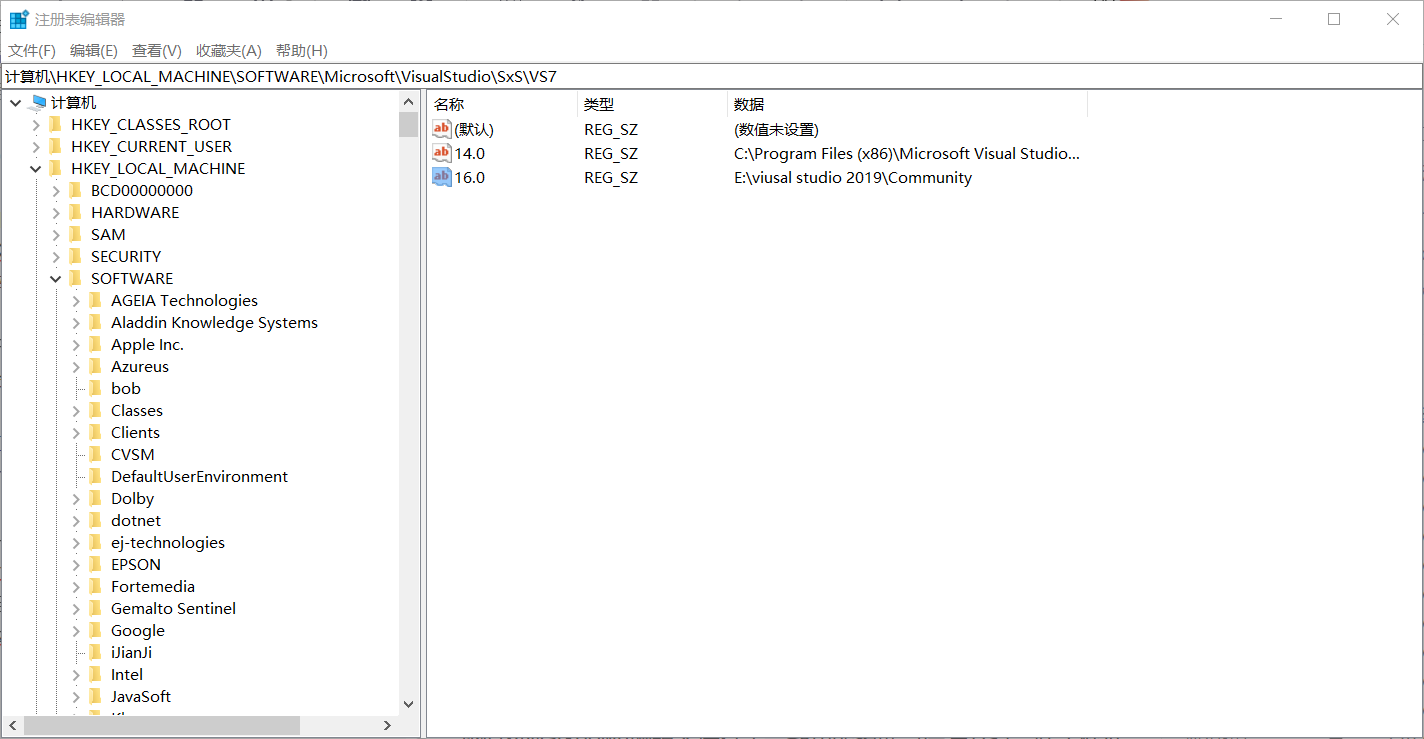
Task: Expand the BCD00000000 key
Action: tap(56, 191)
